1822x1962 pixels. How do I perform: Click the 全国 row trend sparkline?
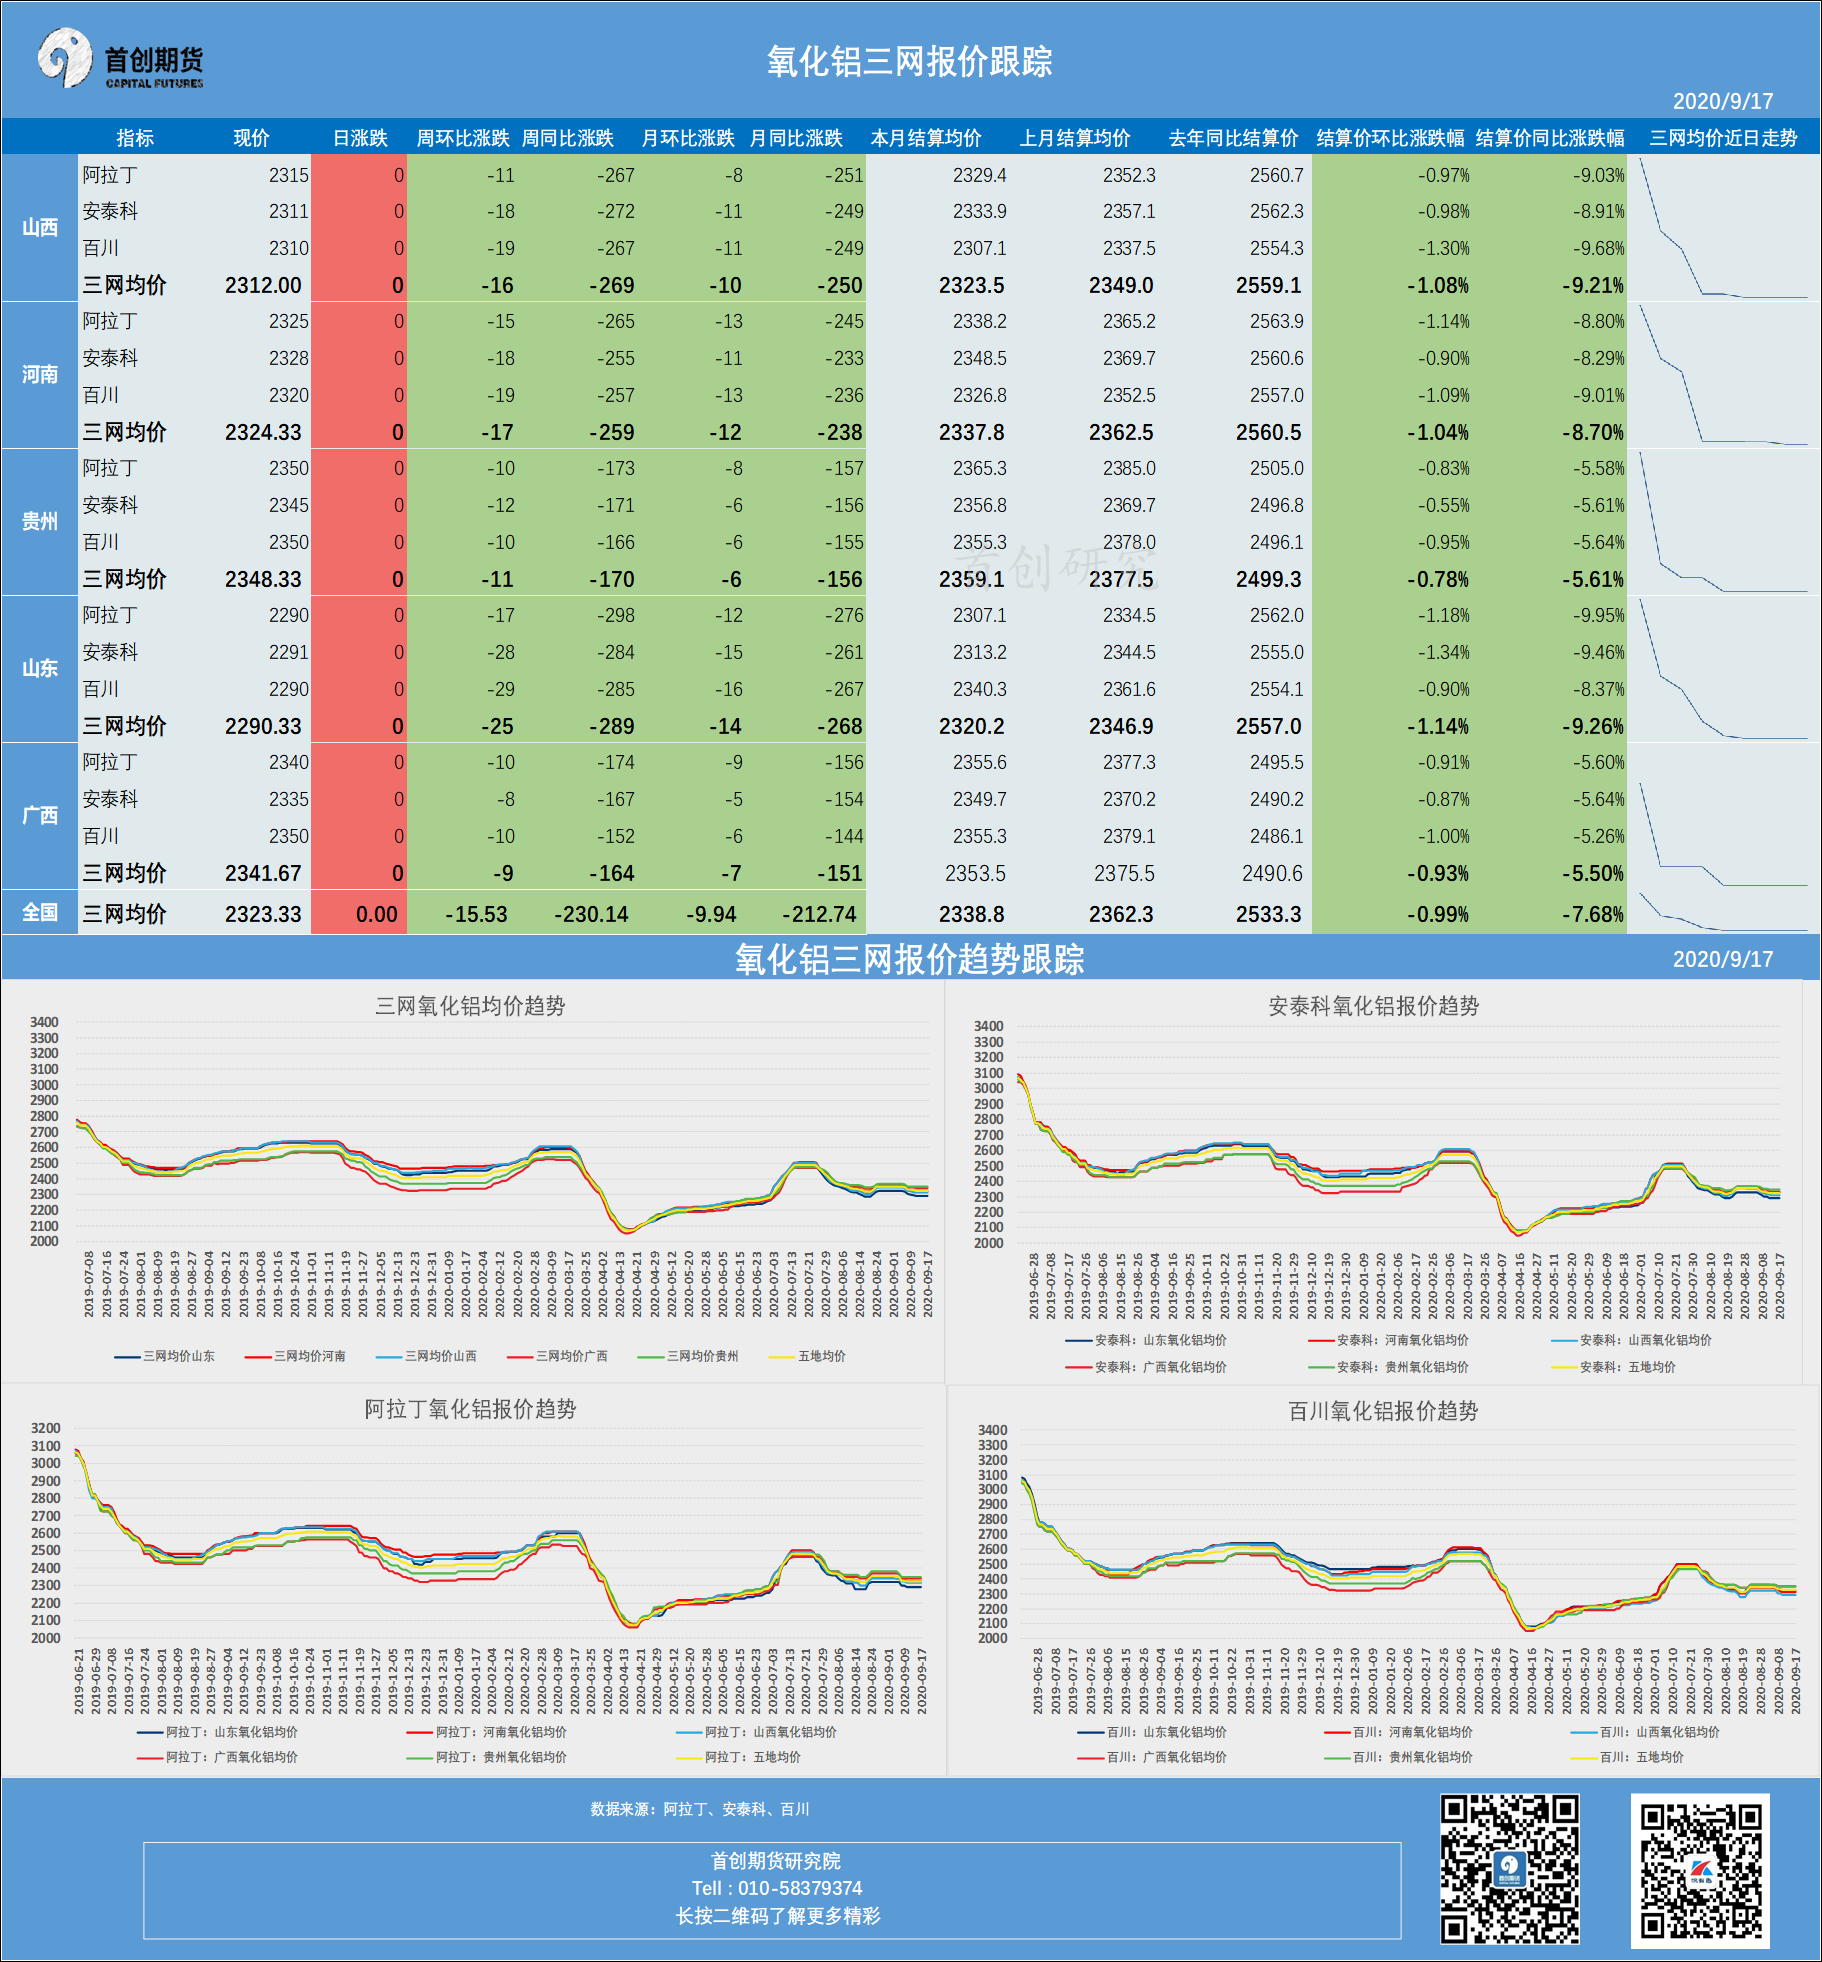click(1722, 912)
